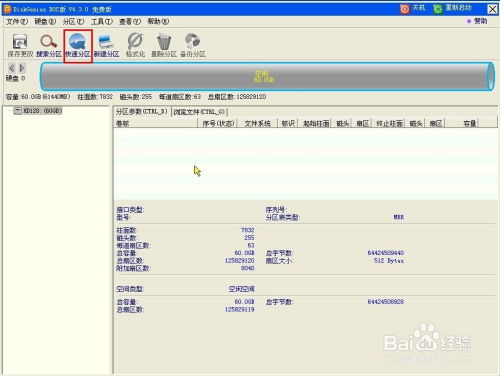
Task: Switch to Partition Parameters (分区参数) tab
Action: tap(142, 112)
